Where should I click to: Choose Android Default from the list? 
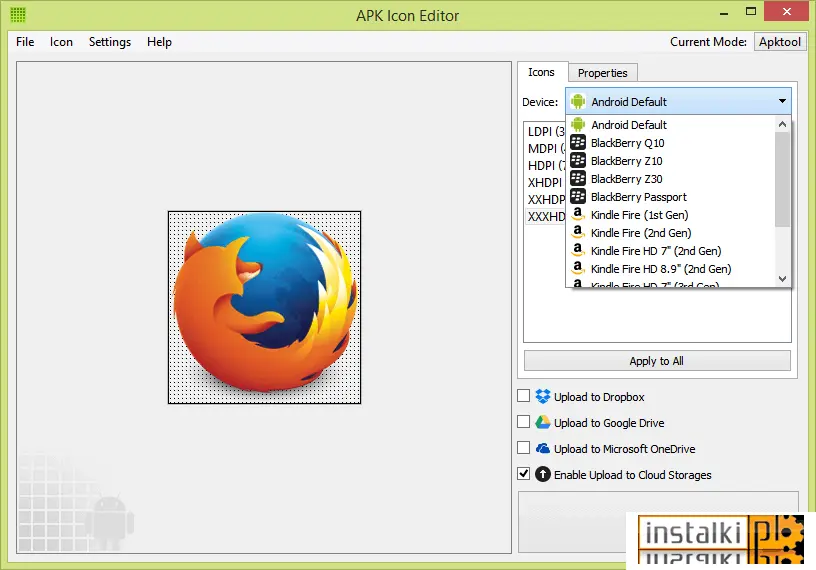671,125
